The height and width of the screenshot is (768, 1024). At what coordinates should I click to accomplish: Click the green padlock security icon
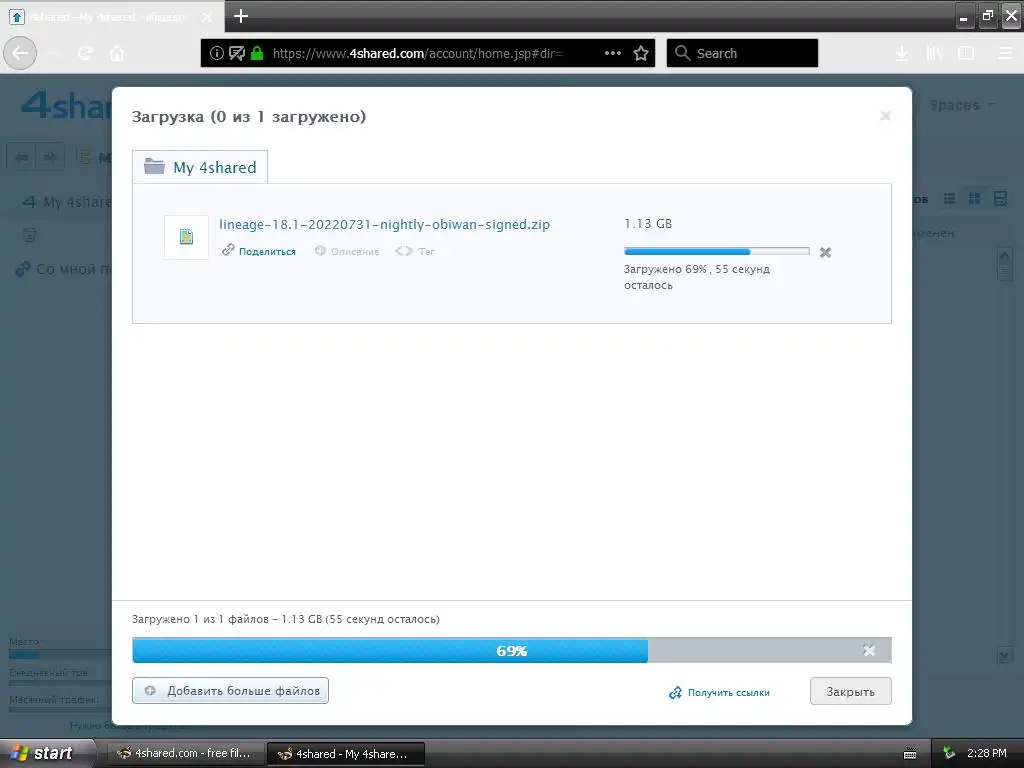point(257,53)
